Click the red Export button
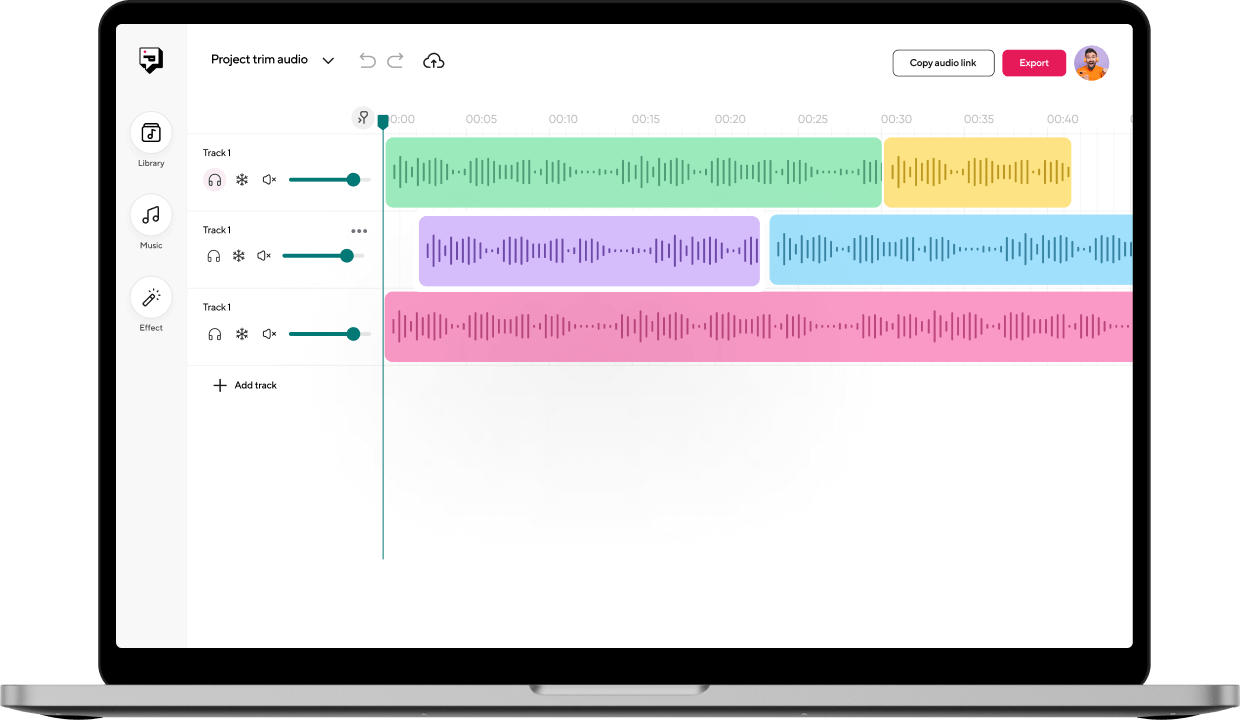This screenshot has width=1240, height=720. [1034, 63]
